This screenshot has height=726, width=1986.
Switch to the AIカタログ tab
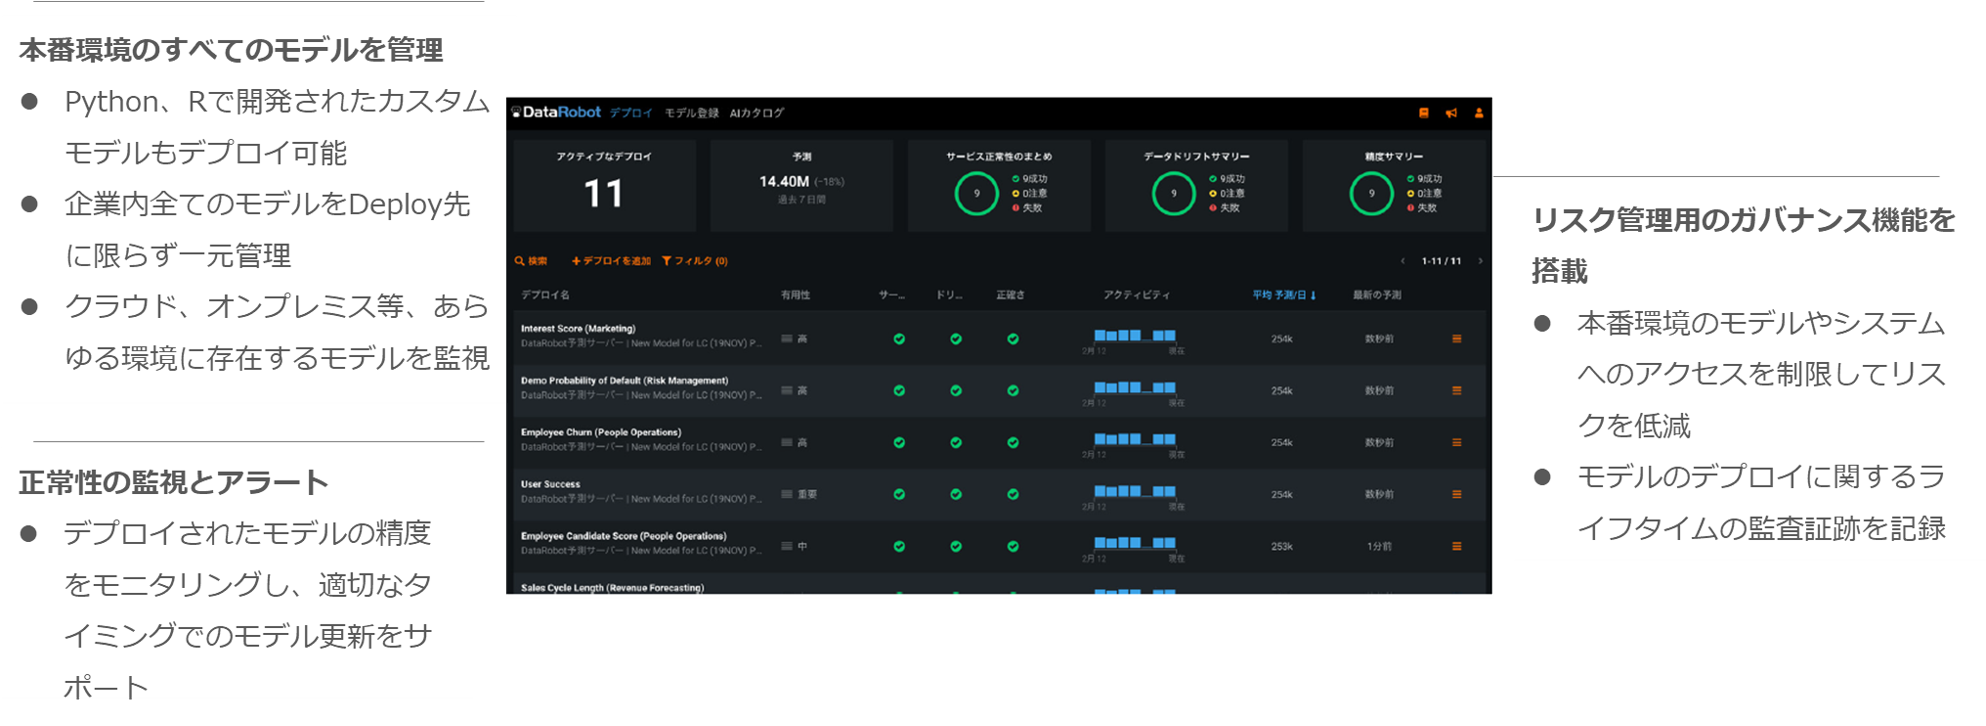point(757,113)
